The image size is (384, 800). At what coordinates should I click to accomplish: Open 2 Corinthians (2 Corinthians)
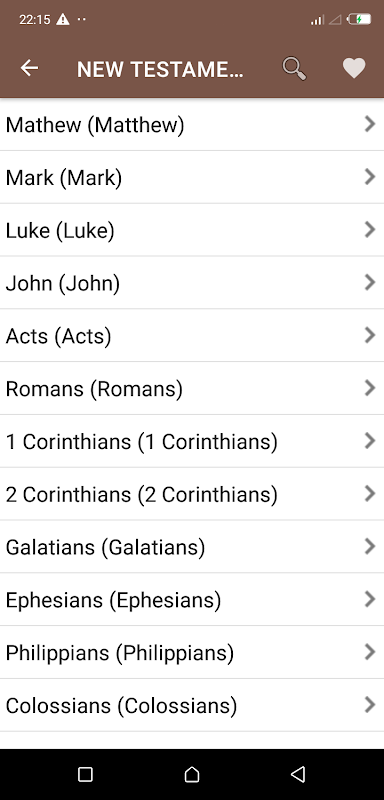[x=192, y=494]
